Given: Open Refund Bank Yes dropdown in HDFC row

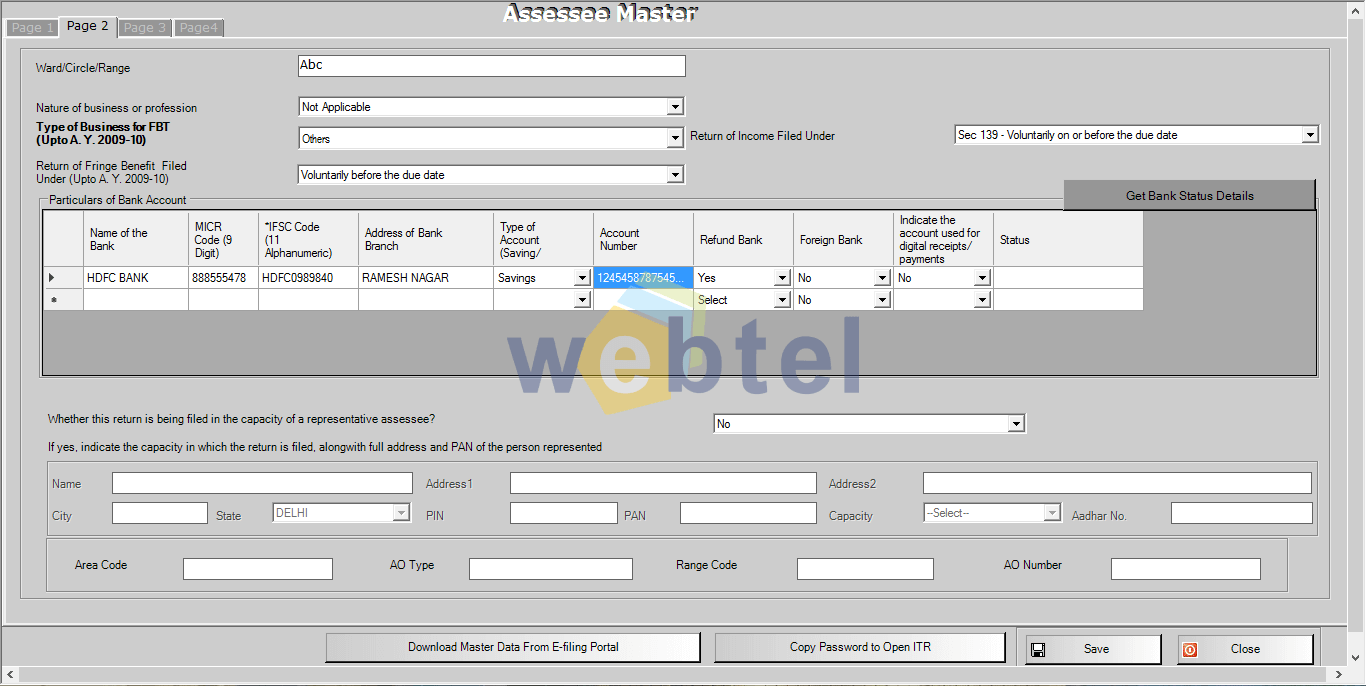Looking at the screenshot, I should click(x=782, y=278).
